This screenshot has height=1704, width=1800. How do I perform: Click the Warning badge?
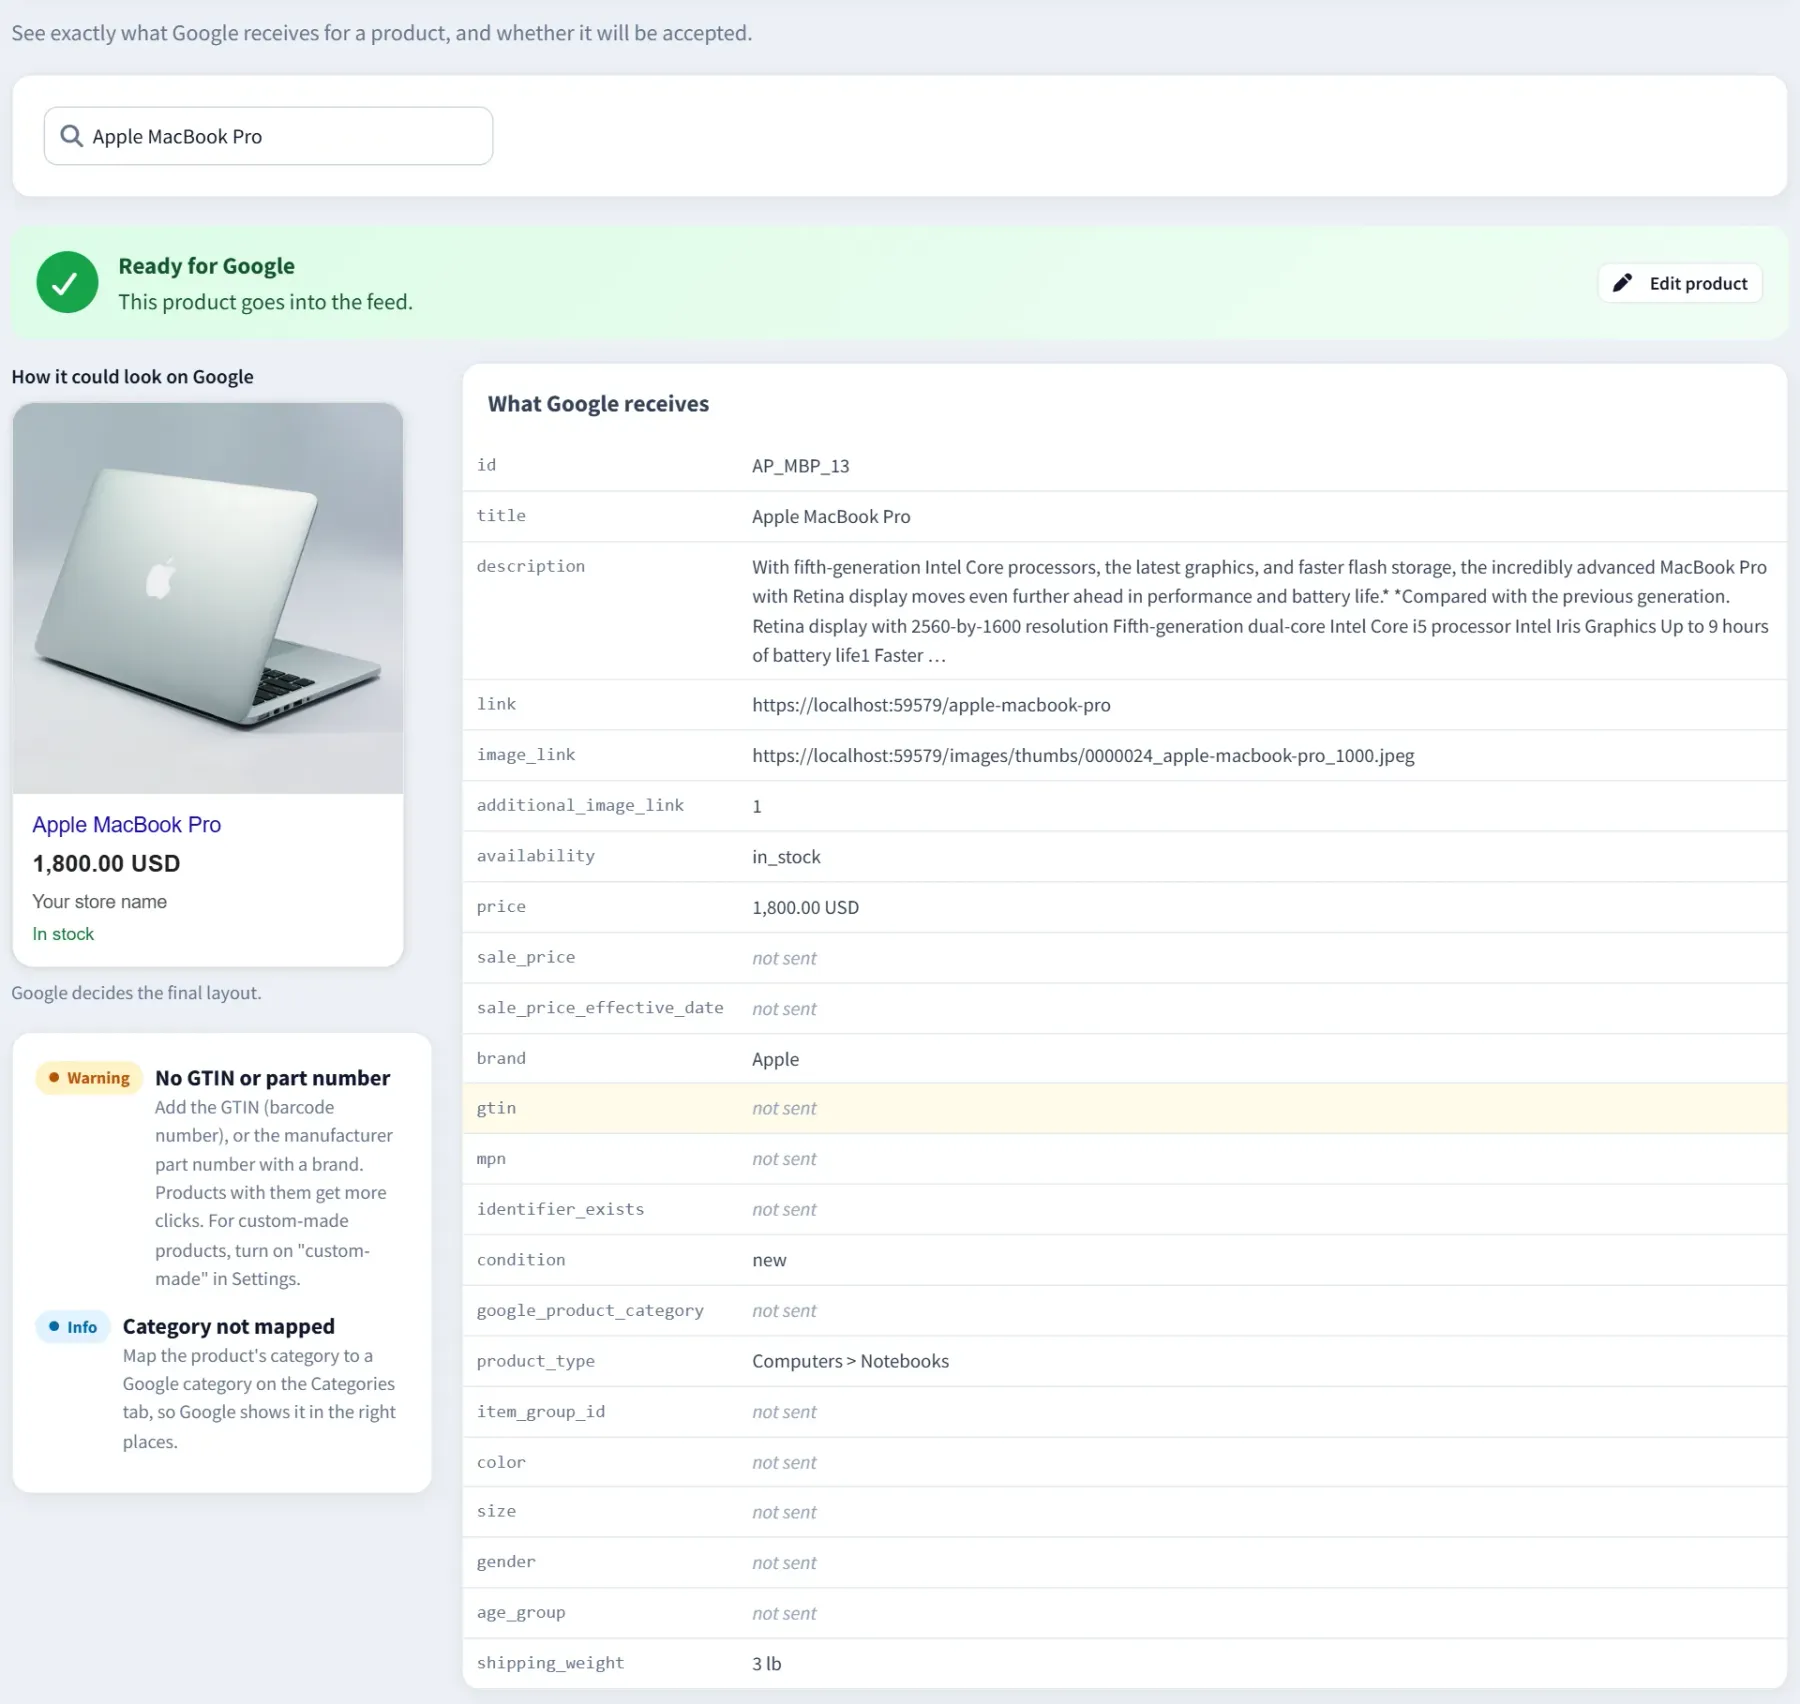[x=89, y=1078]
